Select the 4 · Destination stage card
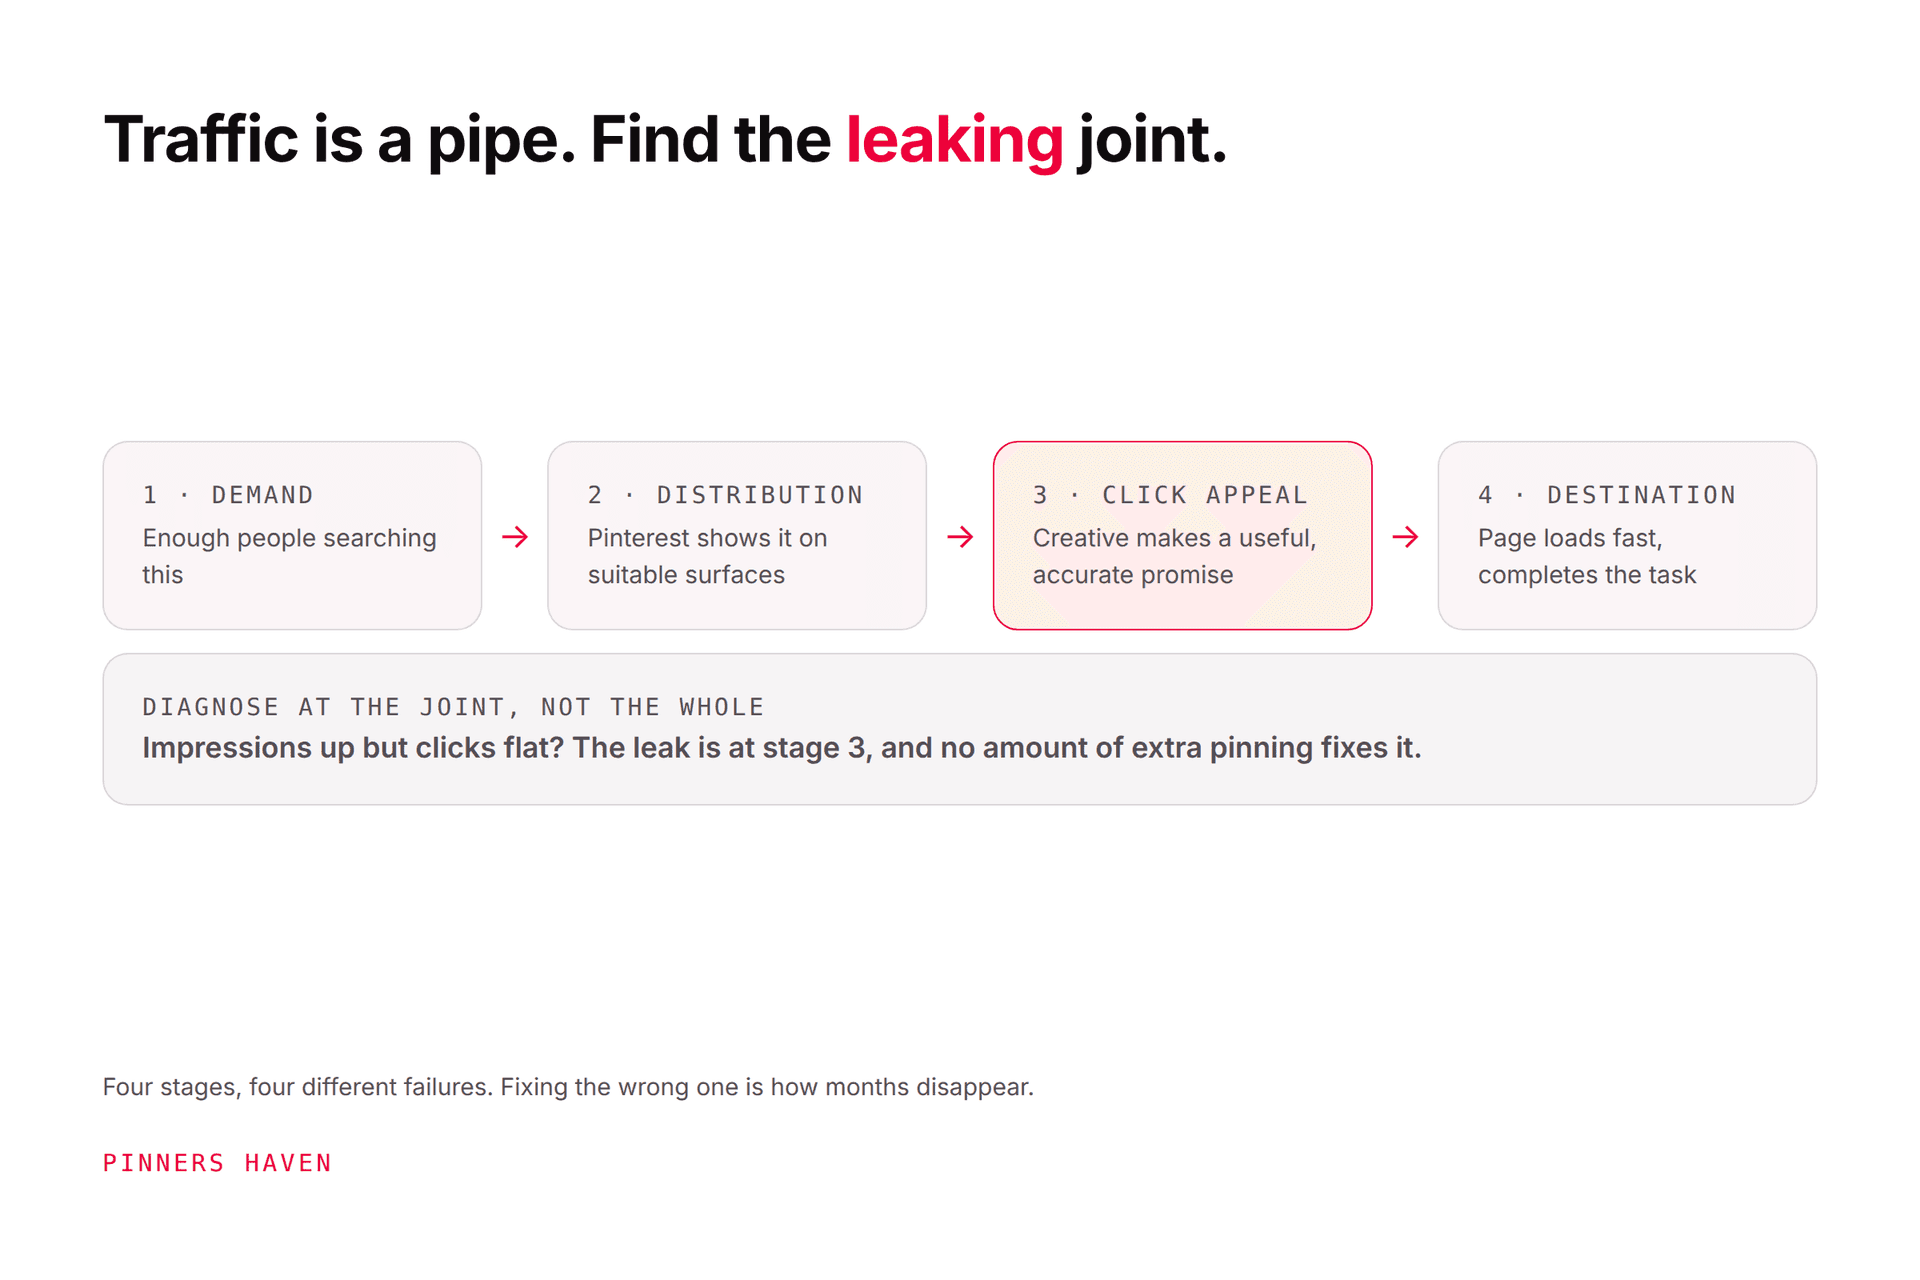 [1627, 535]
